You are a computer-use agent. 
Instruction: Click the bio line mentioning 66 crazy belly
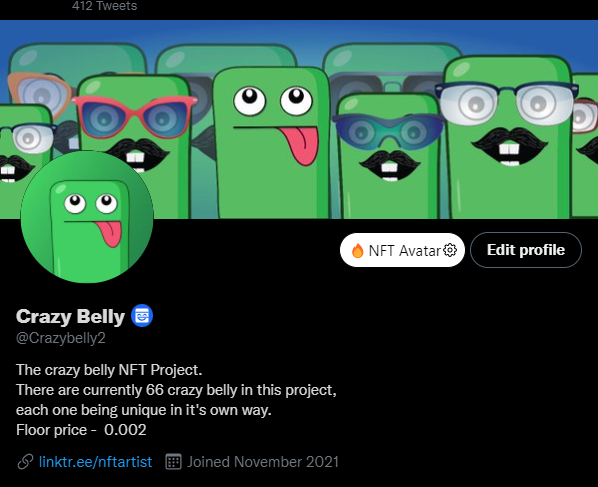coord(176,390)
